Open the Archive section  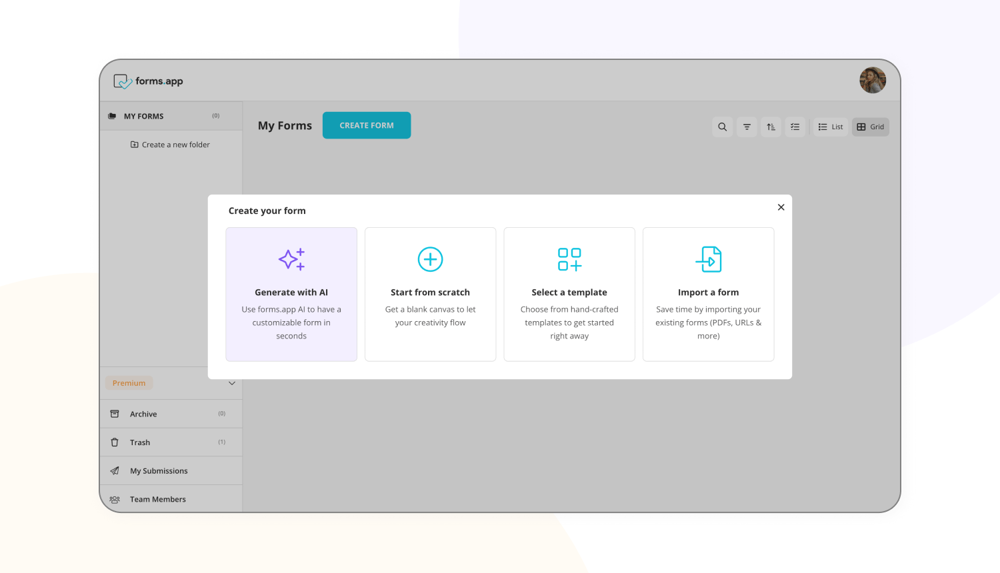point(143,414)
